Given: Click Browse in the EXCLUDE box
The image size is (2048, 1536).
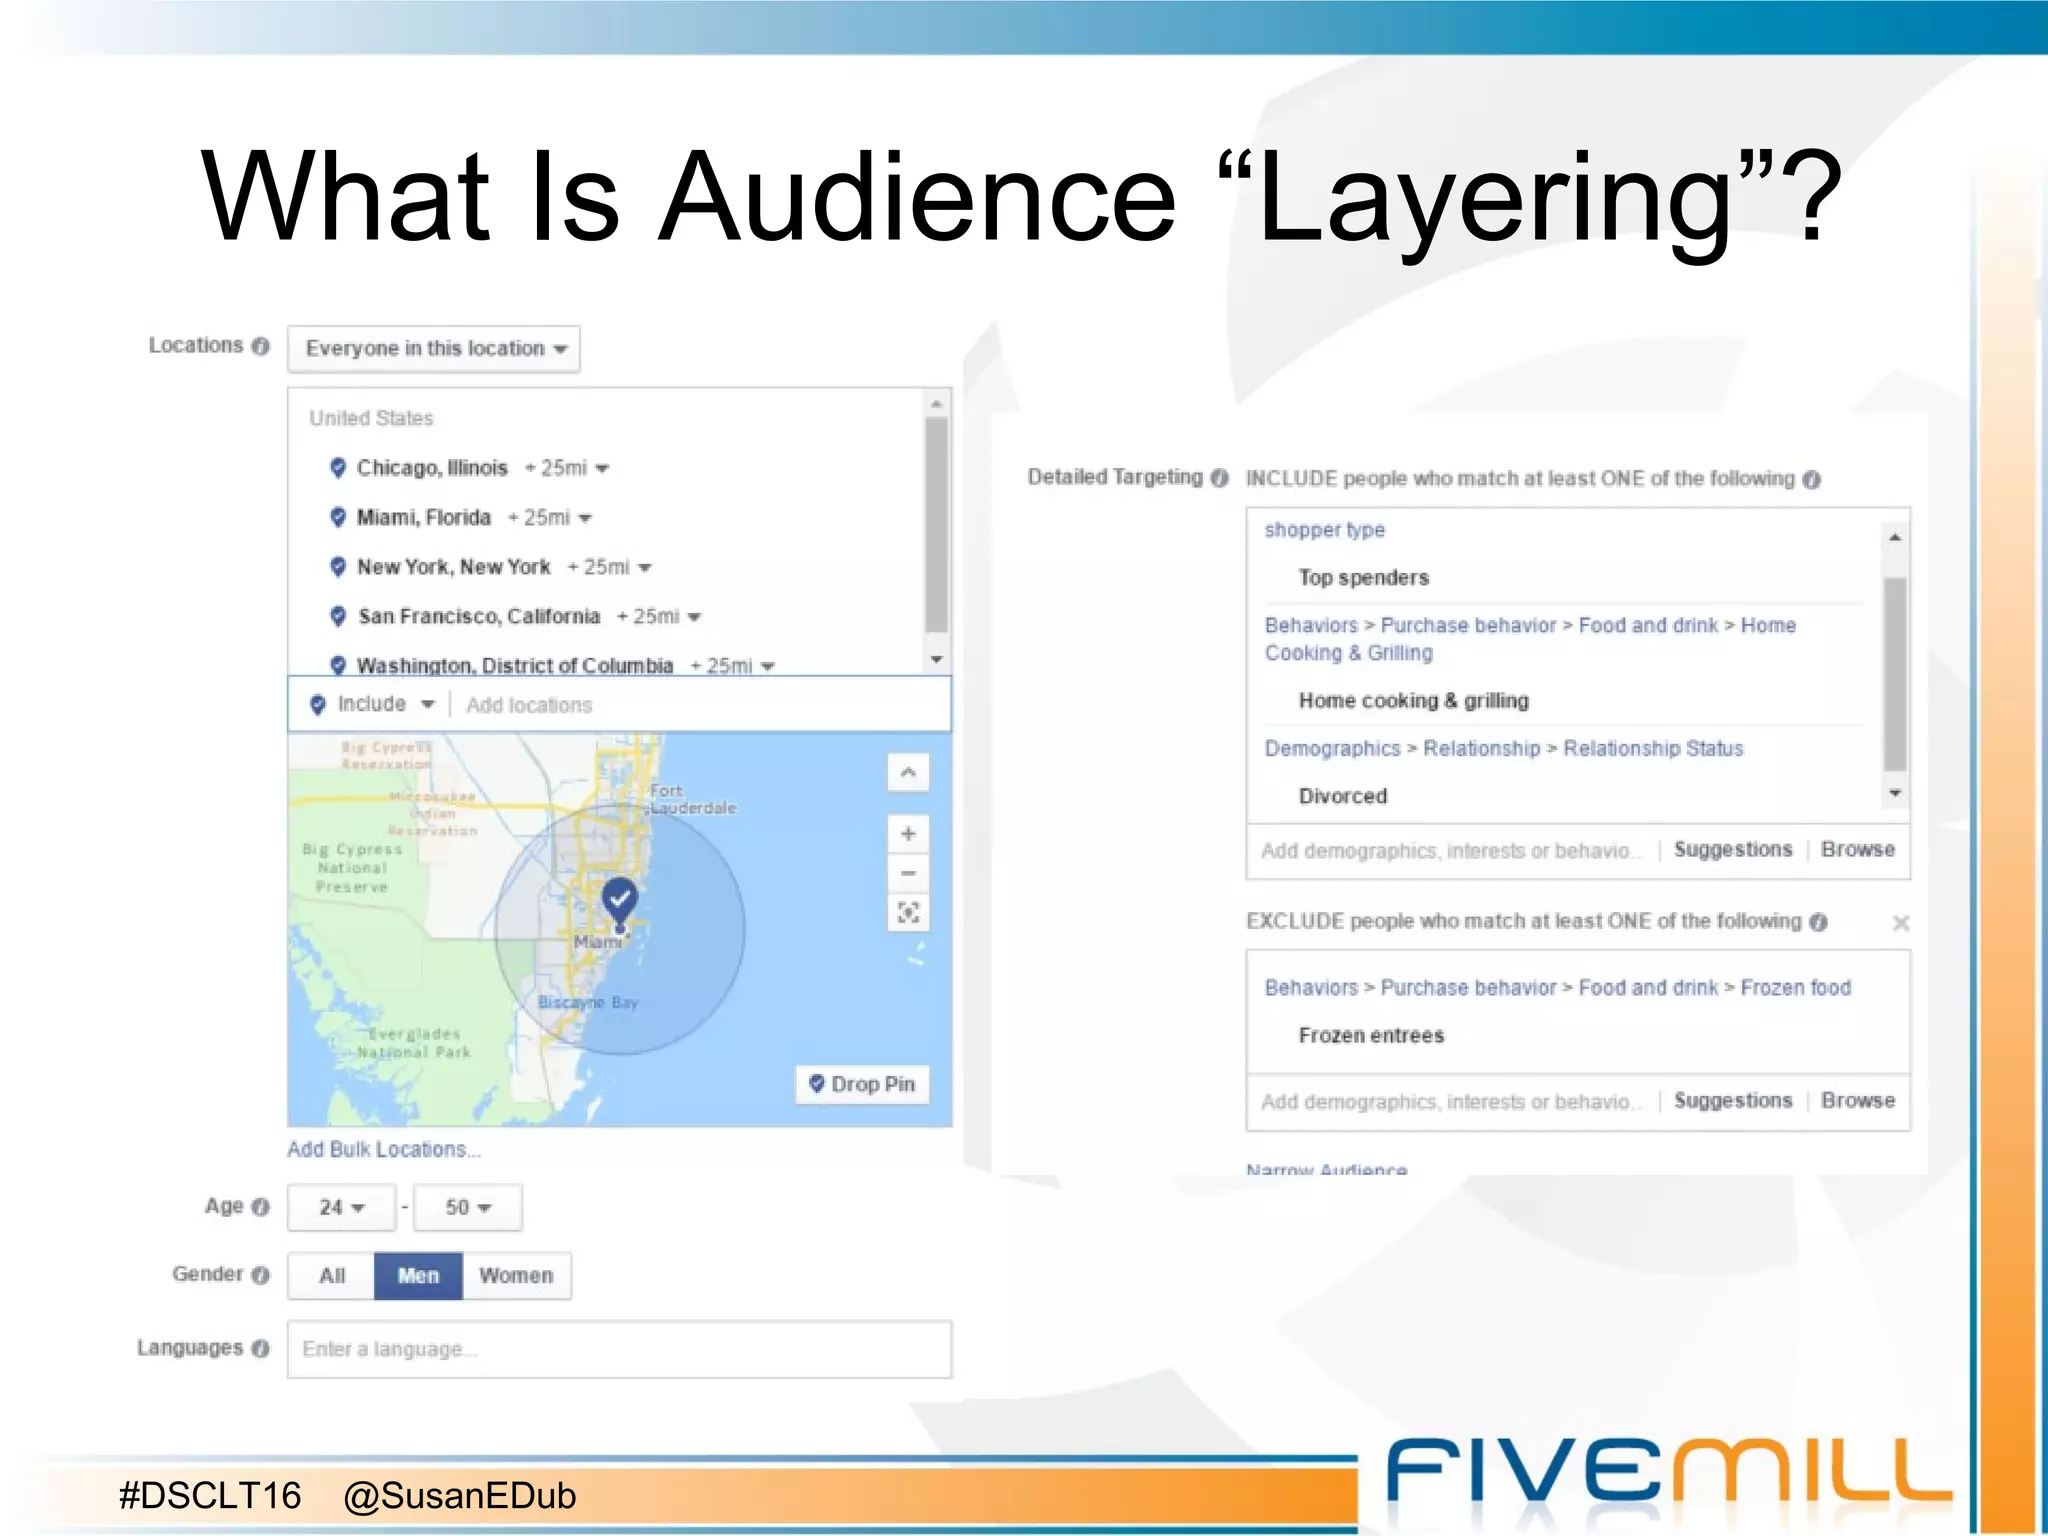Looking at the screenshot, I should (x=1858, y=1101).
